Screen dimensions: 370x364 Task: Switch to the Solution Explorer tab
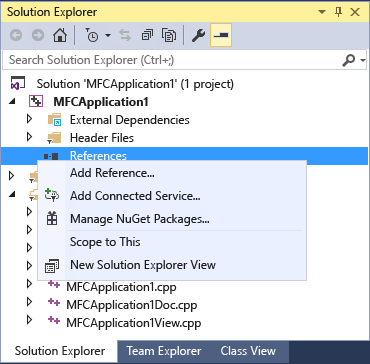pos(60,351)
